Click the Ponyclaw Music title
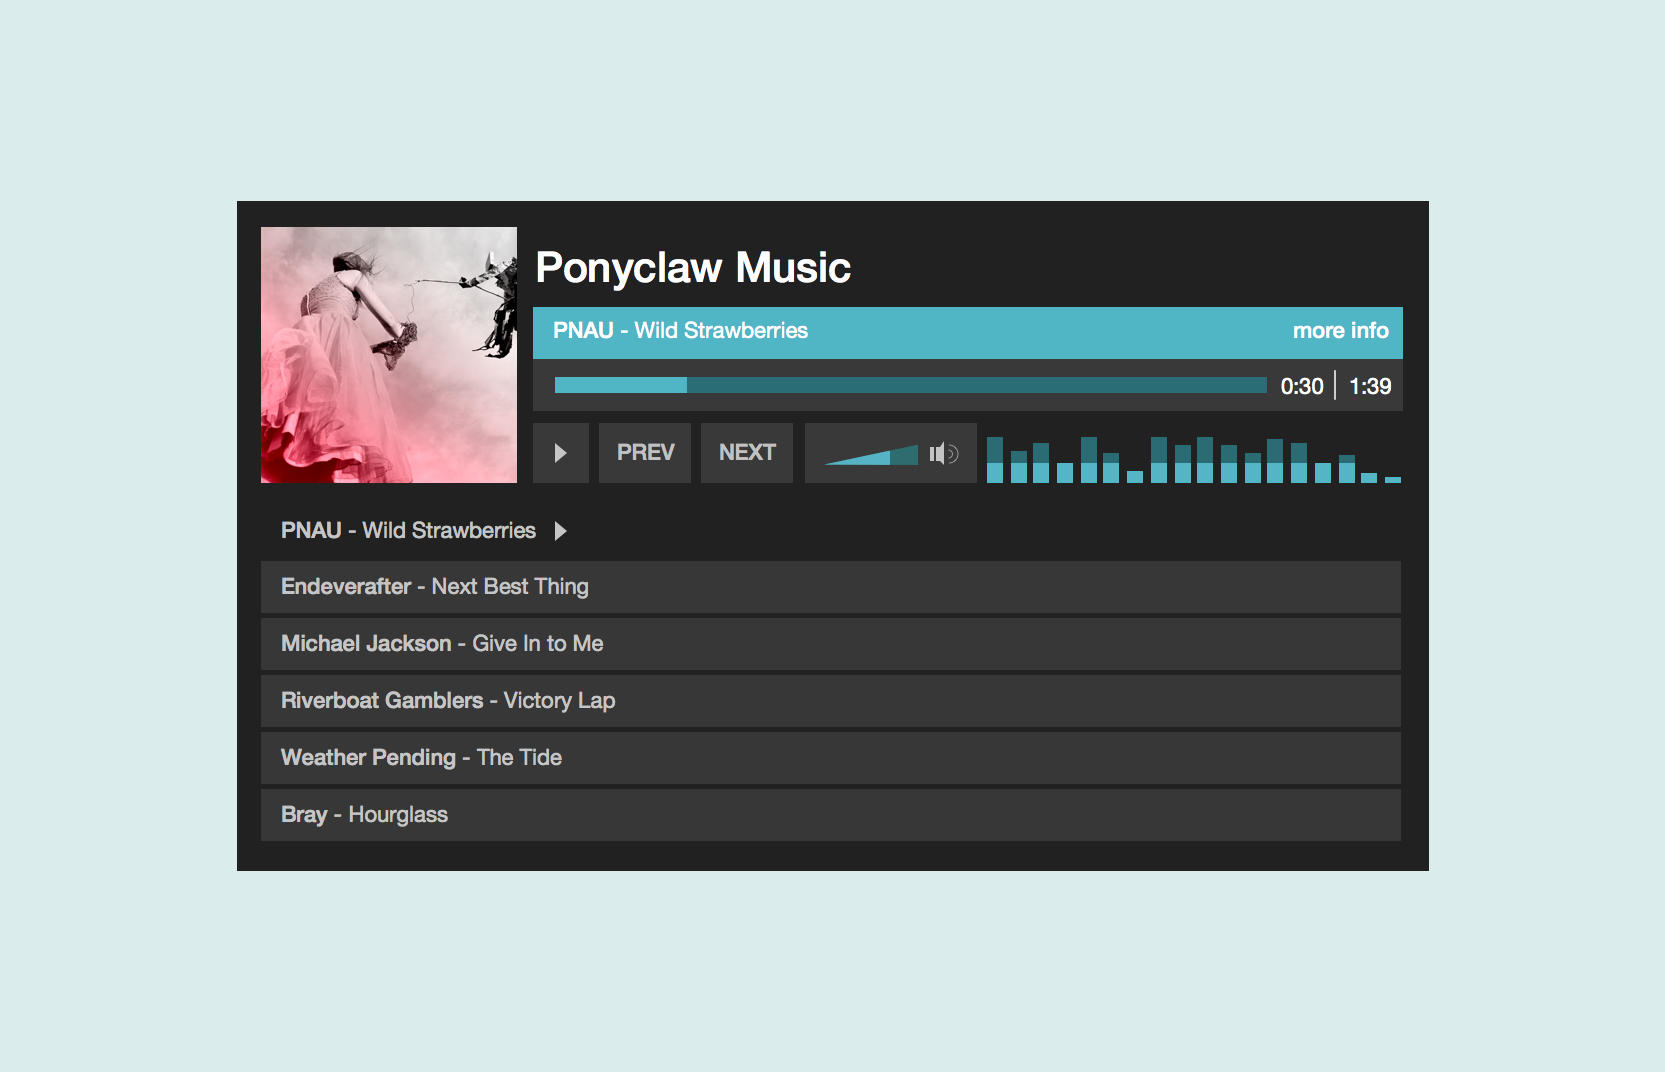This screenshot has height=1072, width=1665. pos(693,268)
